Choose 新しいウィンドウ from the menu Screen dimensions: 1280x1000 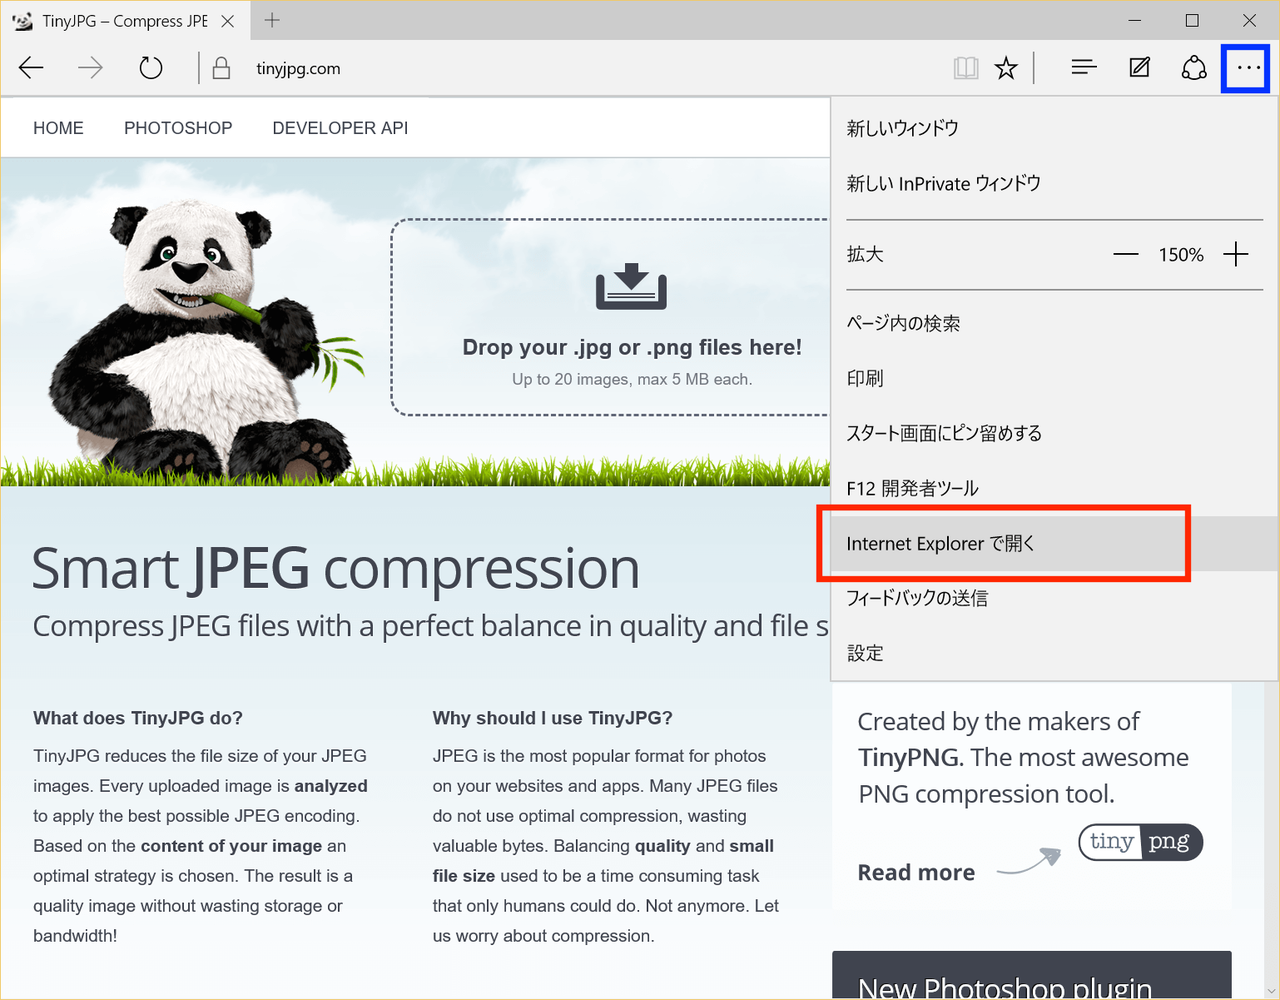pyautogui.click(x=1054, y=128)
